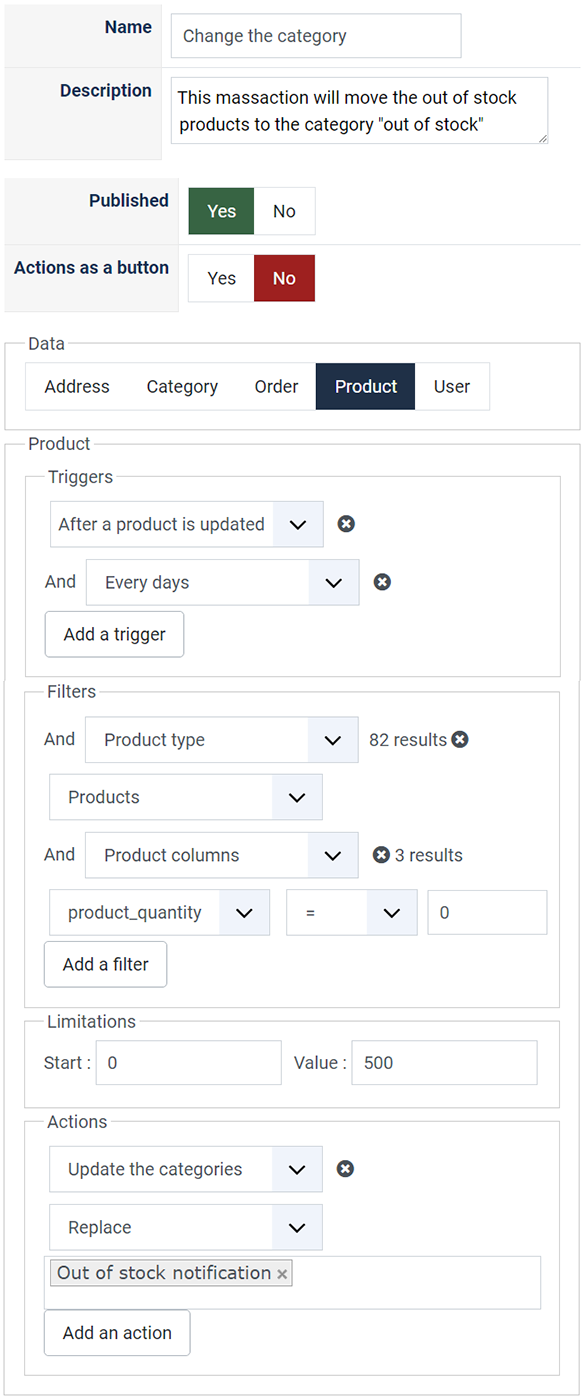Remove the 'After a product is updated' trigger

coord(346,524)
